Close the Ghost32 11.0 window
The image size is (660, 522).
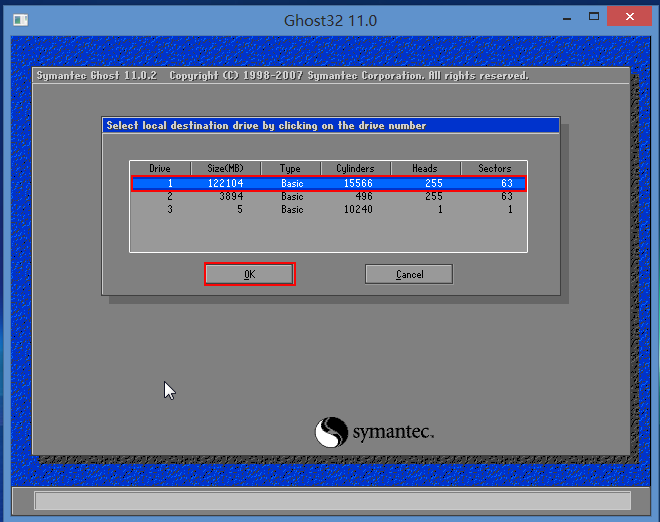[629, 16]
